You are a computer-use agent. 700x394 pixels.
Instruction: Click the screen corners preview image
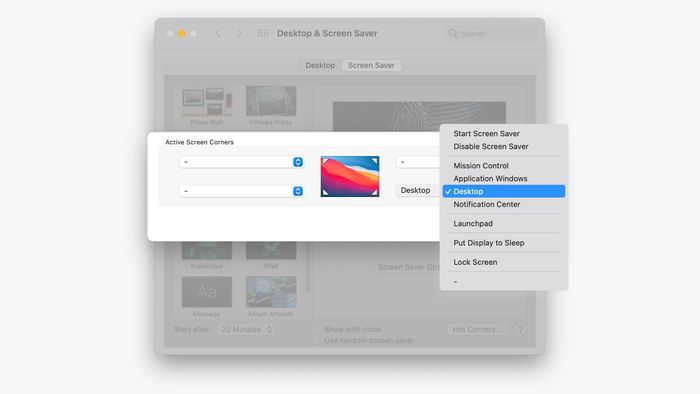350,176
